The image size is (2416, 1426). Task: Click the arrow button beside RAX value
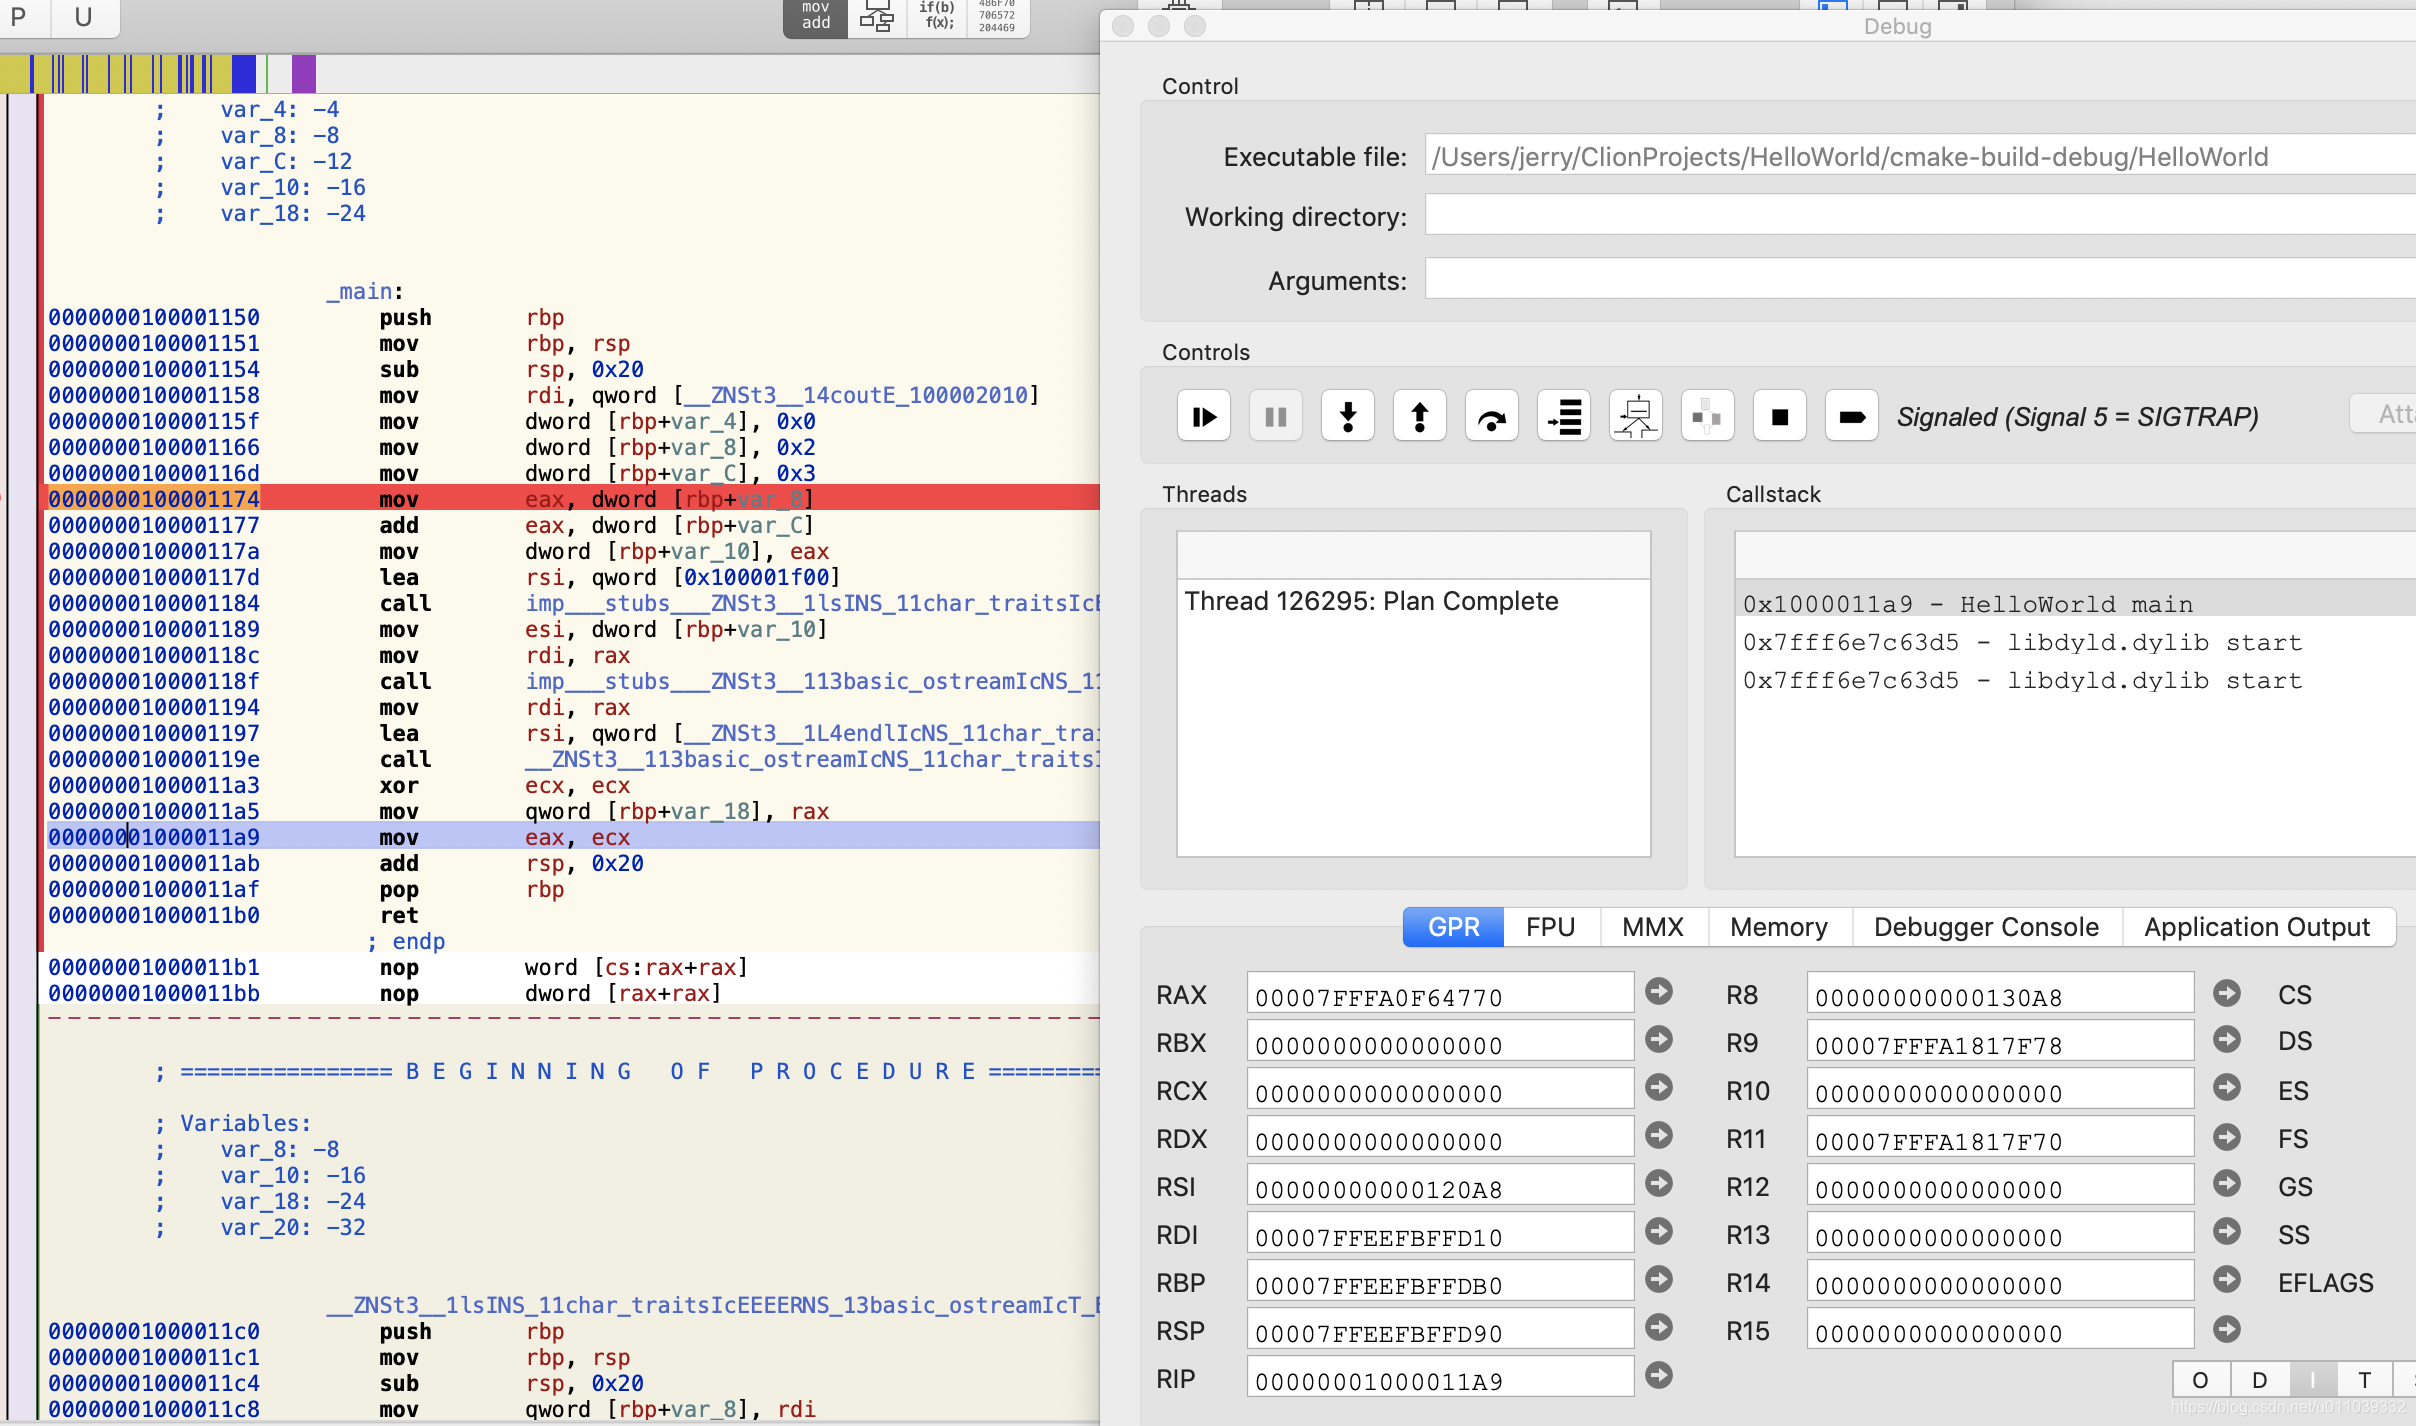pyautogui.click(x=1659, y=991)
